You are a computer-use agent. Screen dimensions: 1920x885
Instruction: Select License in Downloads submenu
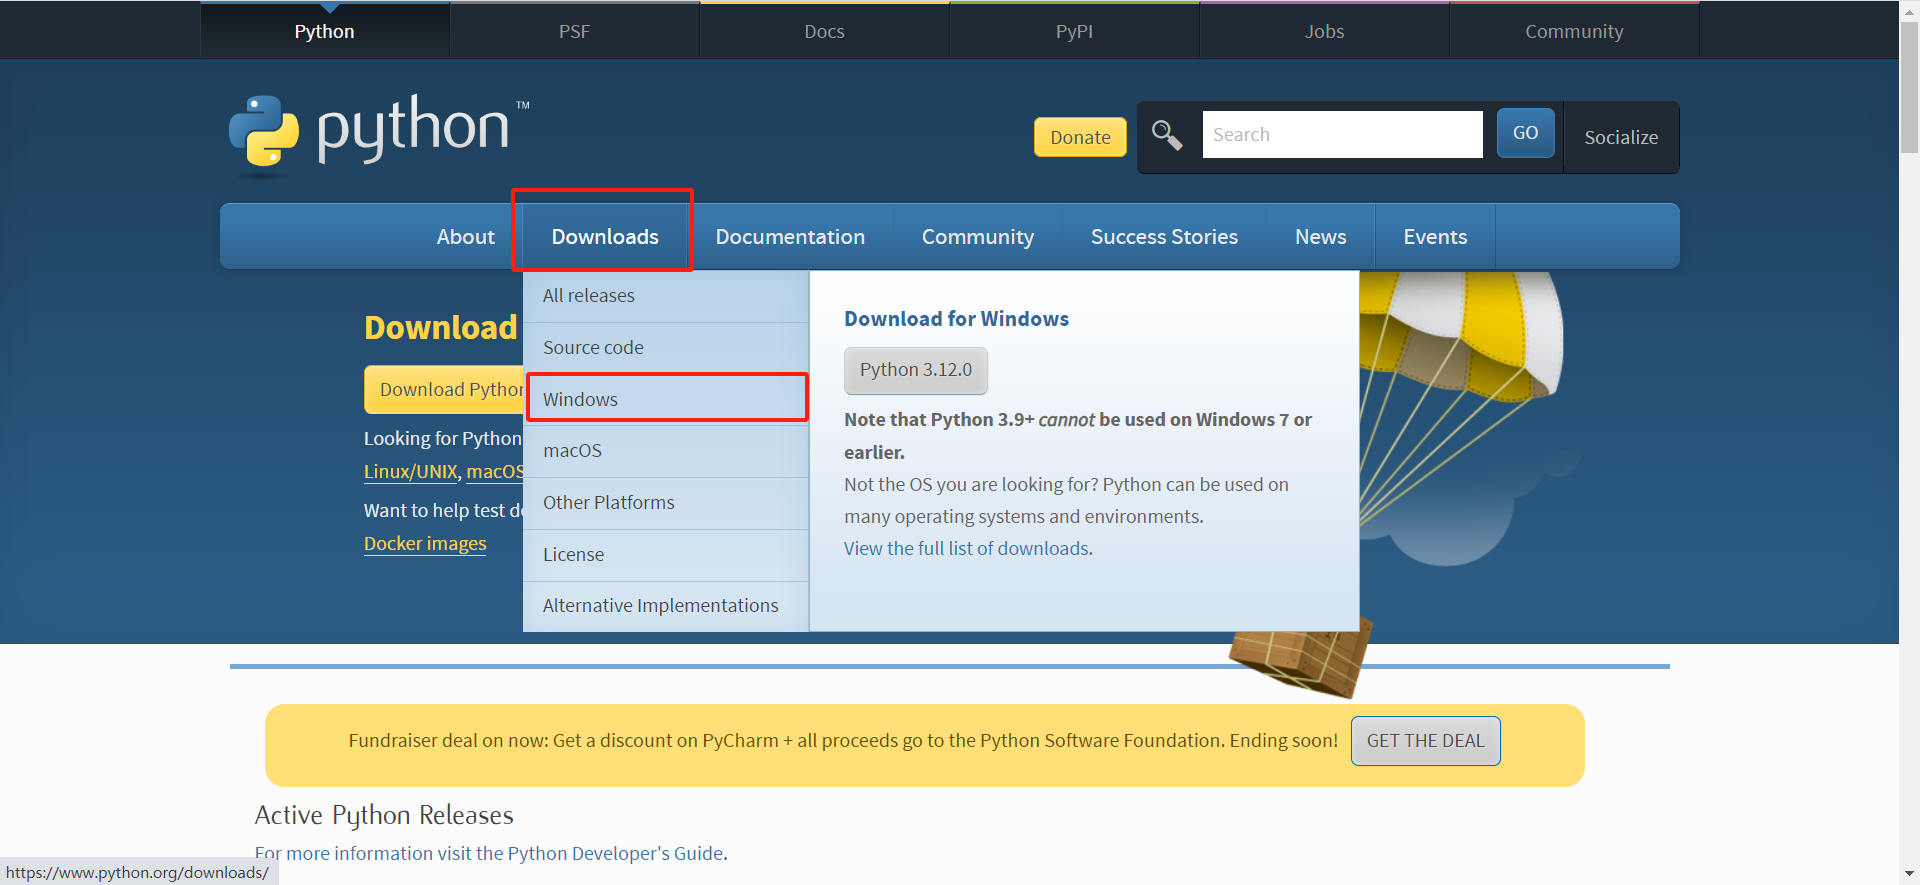666,555
